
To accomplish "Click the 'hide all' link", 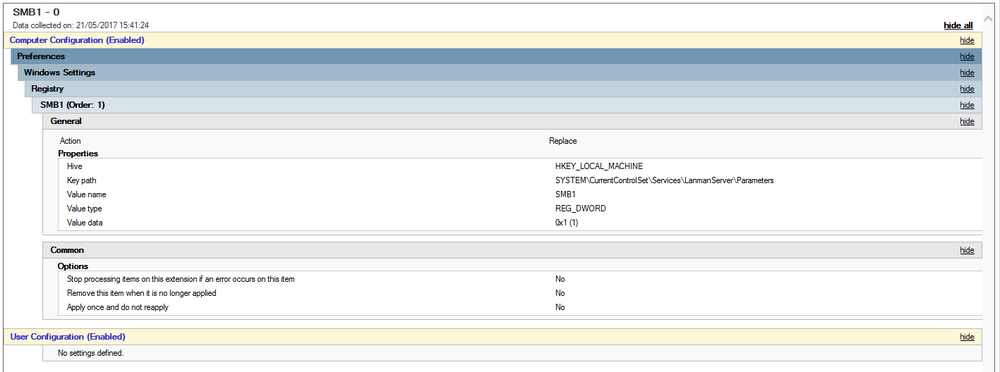I will coord(958,26).
